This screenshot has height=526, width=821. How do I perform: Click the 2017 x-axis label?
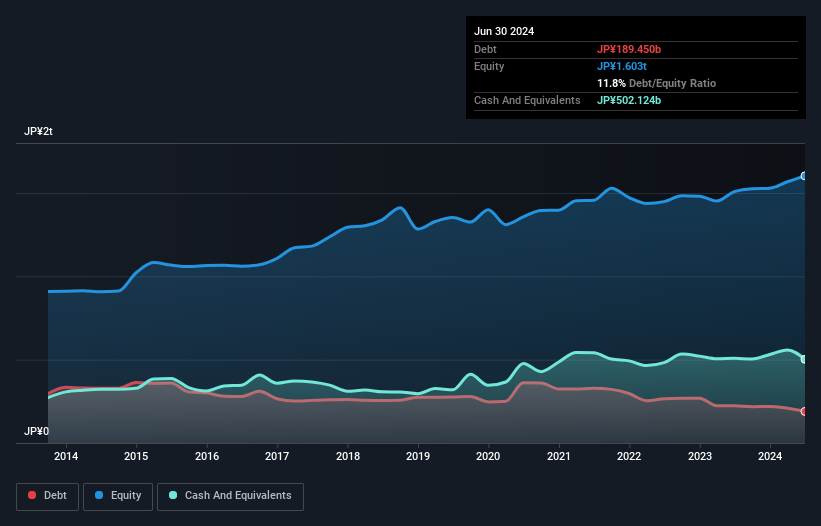277,456
